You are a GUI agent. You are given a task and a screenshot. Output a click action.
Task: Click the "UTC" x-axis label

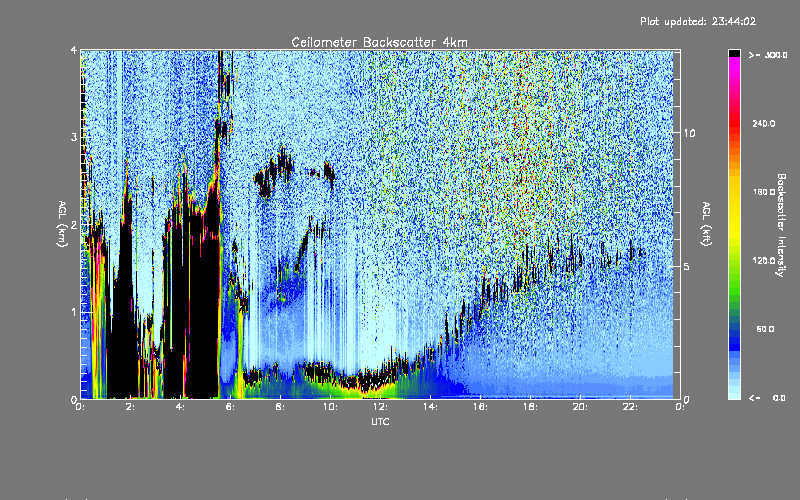[x=380, y=421]
